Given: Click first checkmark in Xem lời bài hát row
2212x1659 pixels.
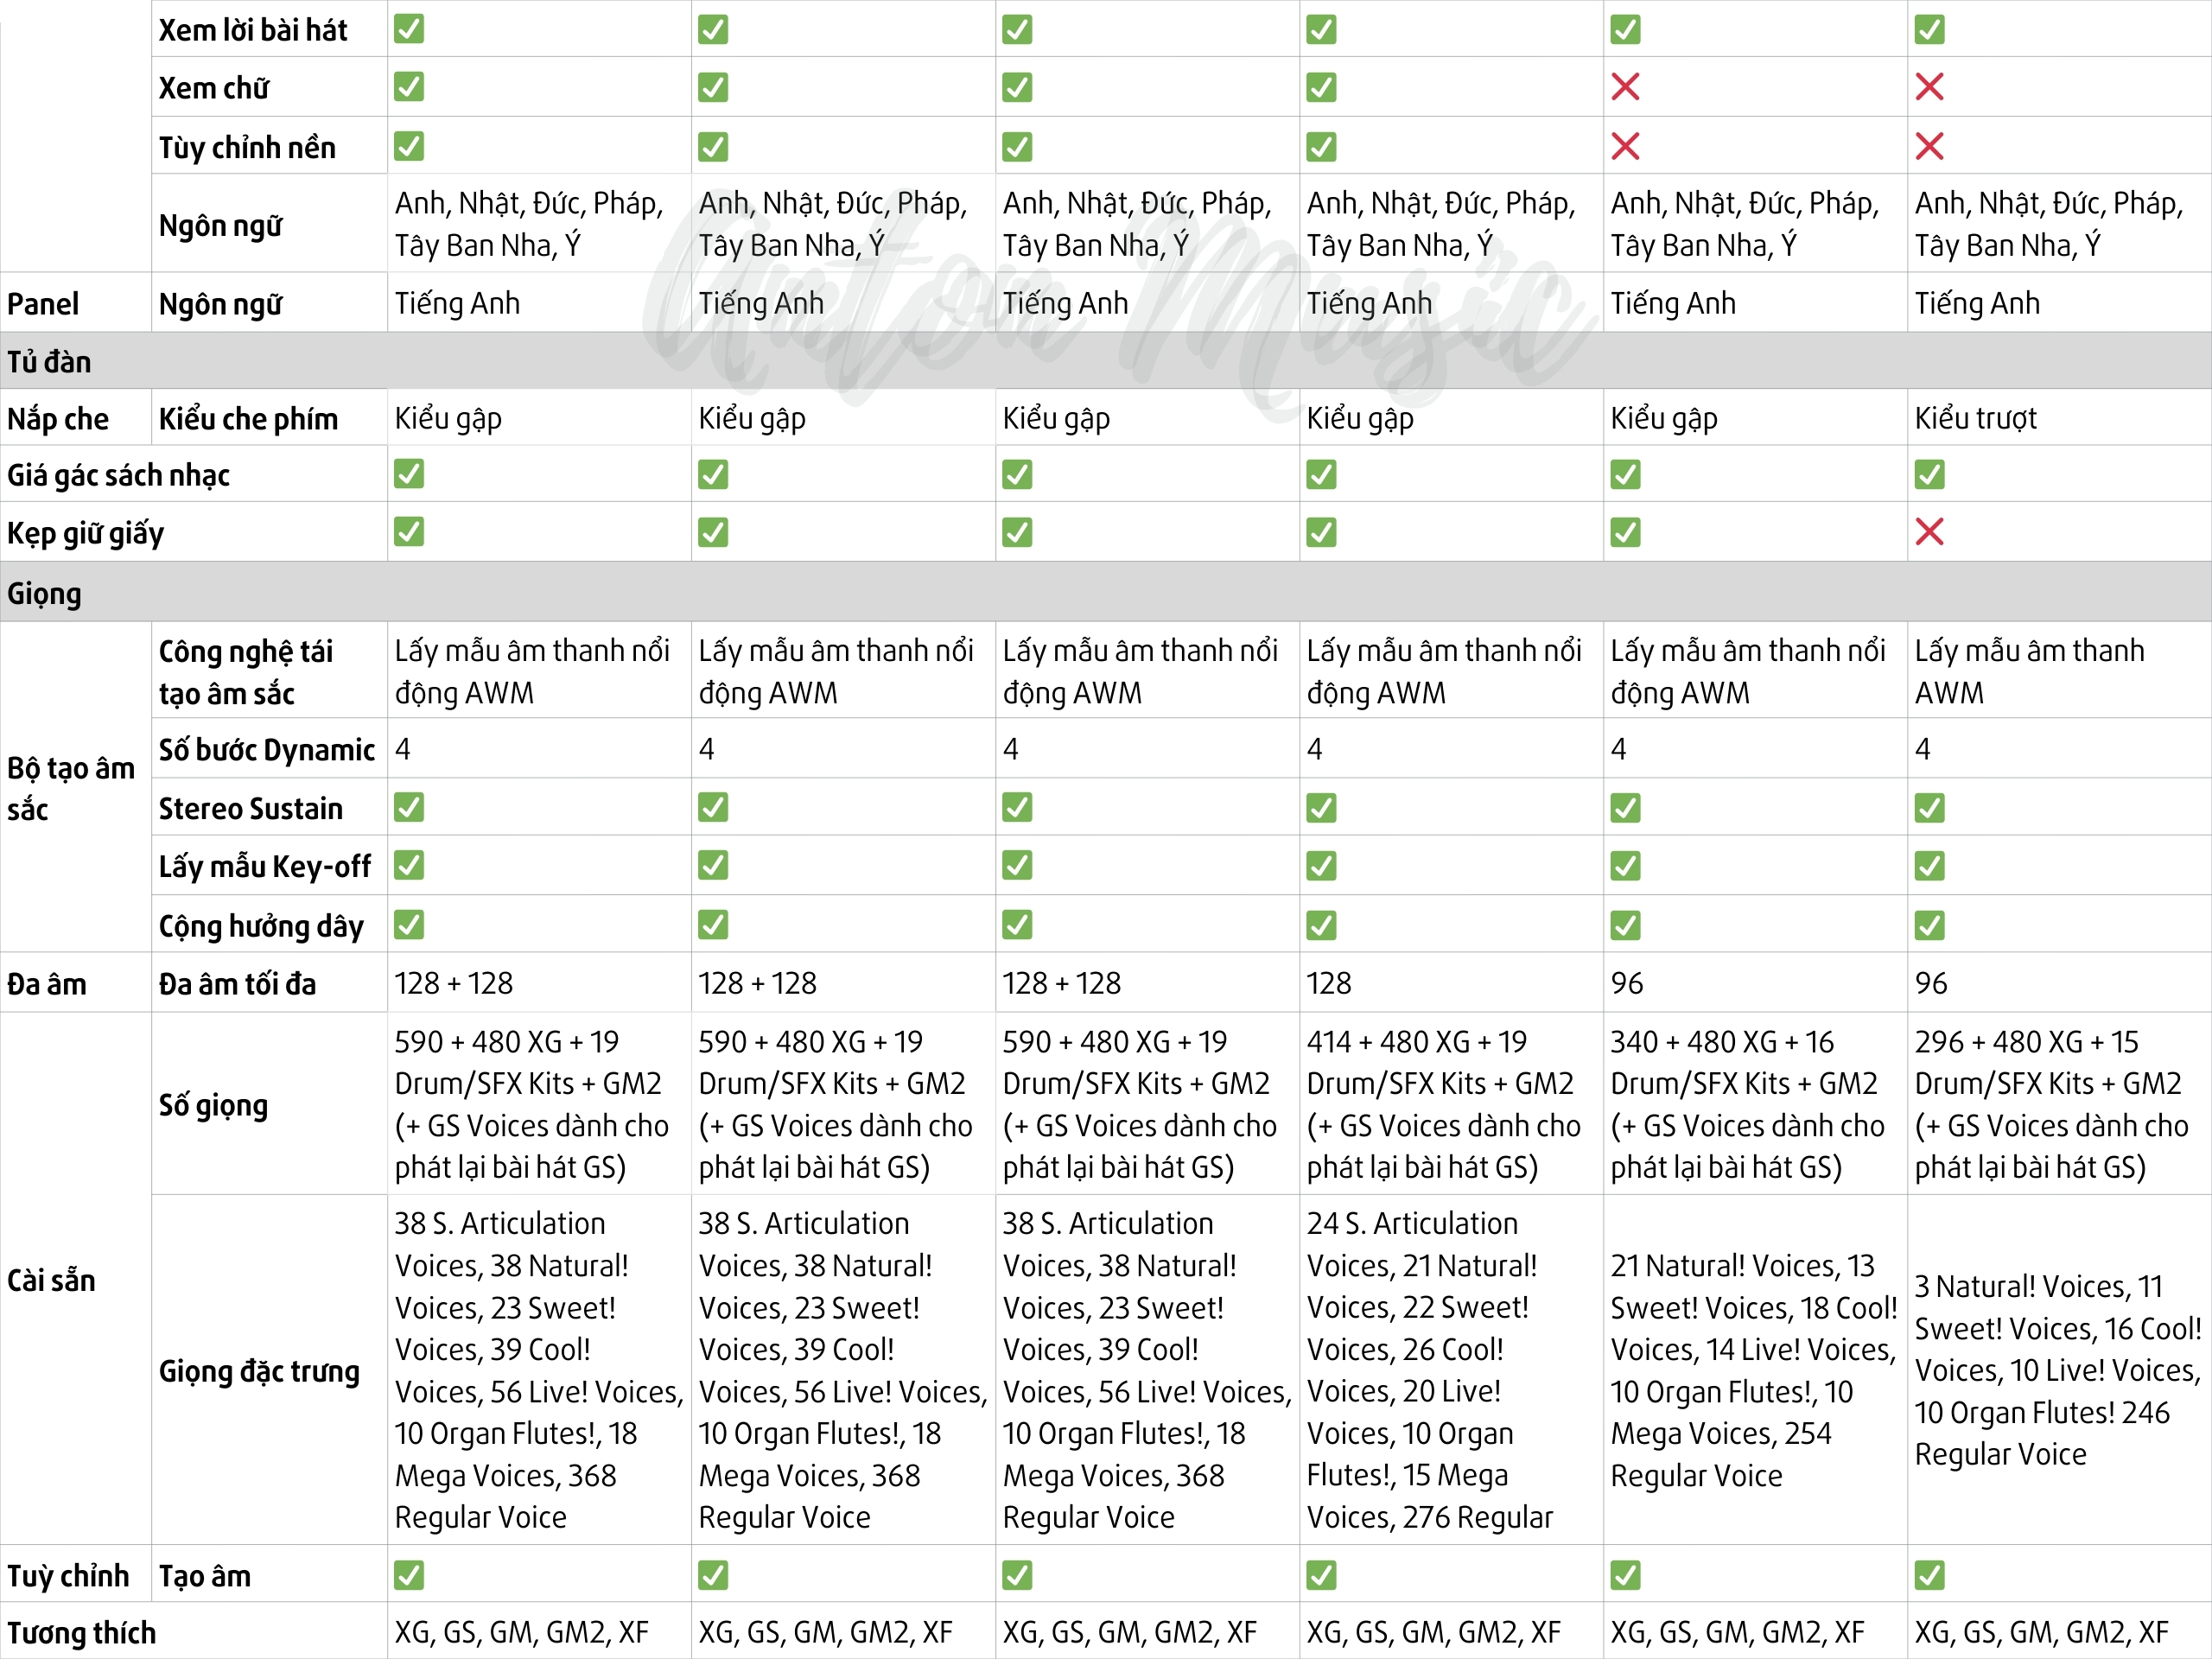Looking at the screenshot, I should click(409, 29).
